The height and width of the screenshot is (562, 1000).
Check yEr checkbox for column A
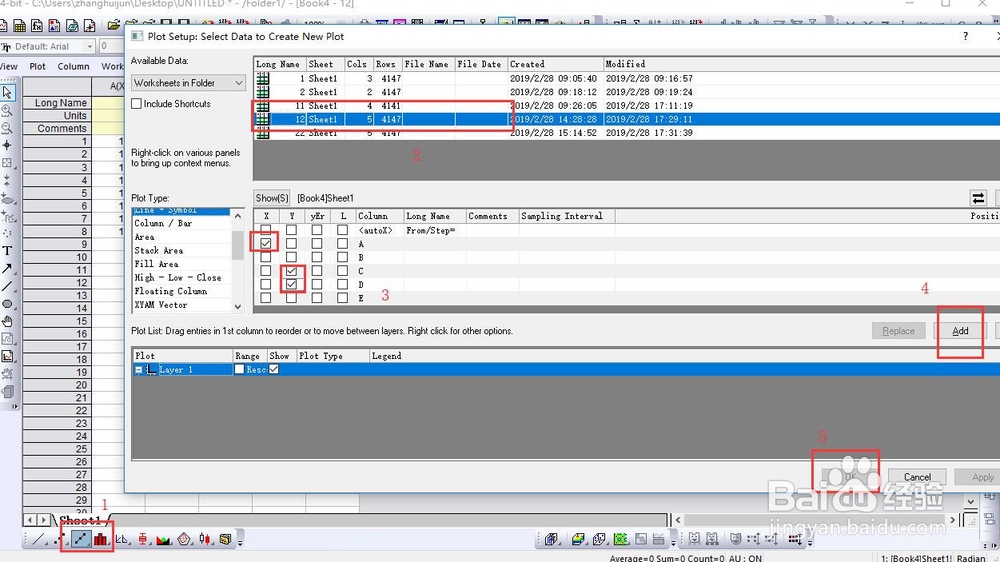317,244
